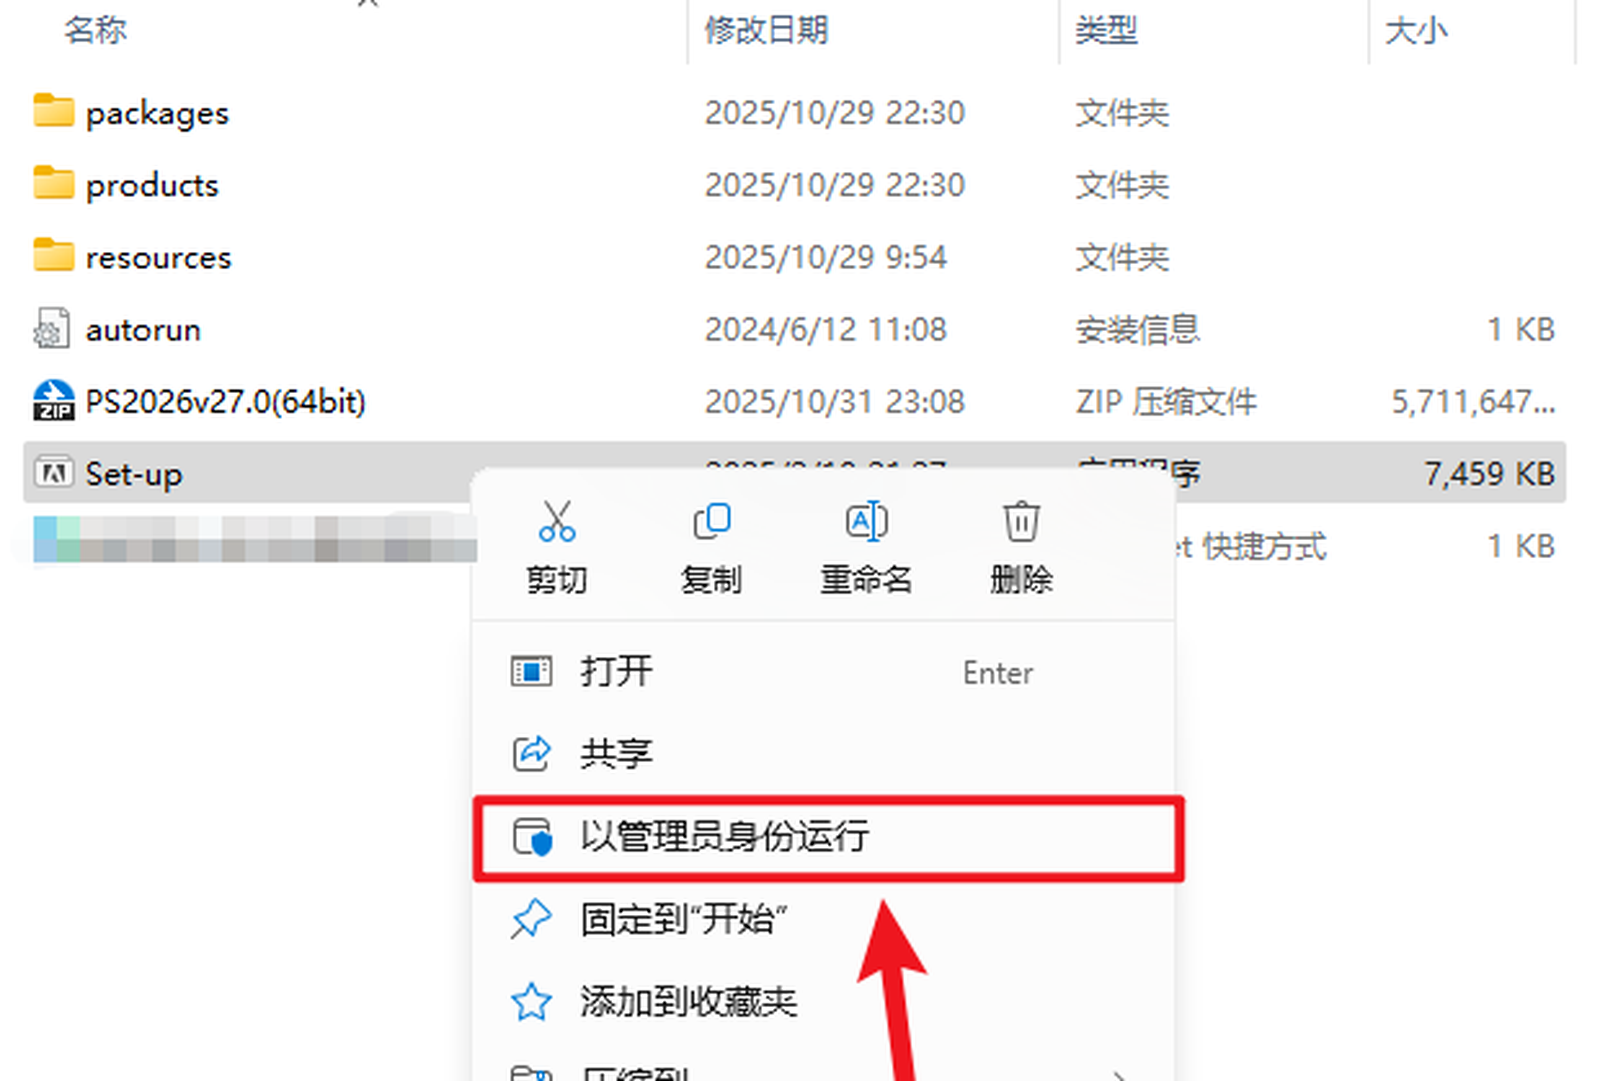Click the star icon for 添加到收藏夹
Screen dimensions: 1600x1081
coord(531,1001)
